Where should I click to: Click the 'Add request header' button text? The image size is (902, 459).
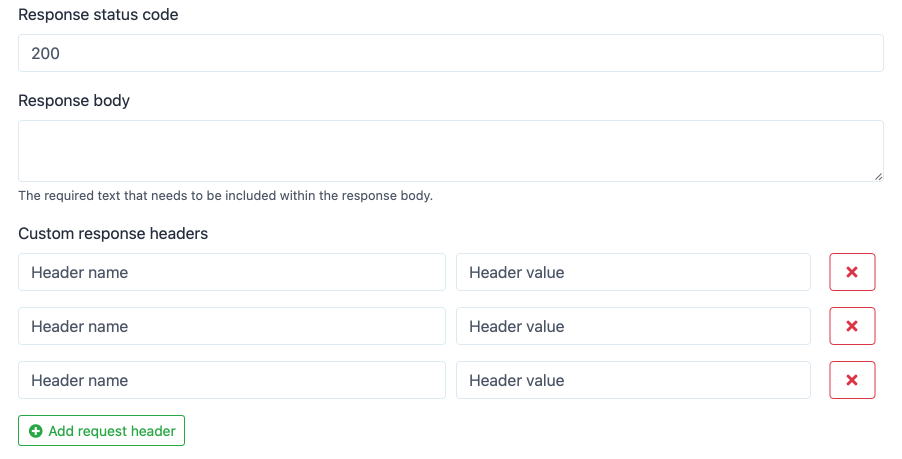coord(112,431)
